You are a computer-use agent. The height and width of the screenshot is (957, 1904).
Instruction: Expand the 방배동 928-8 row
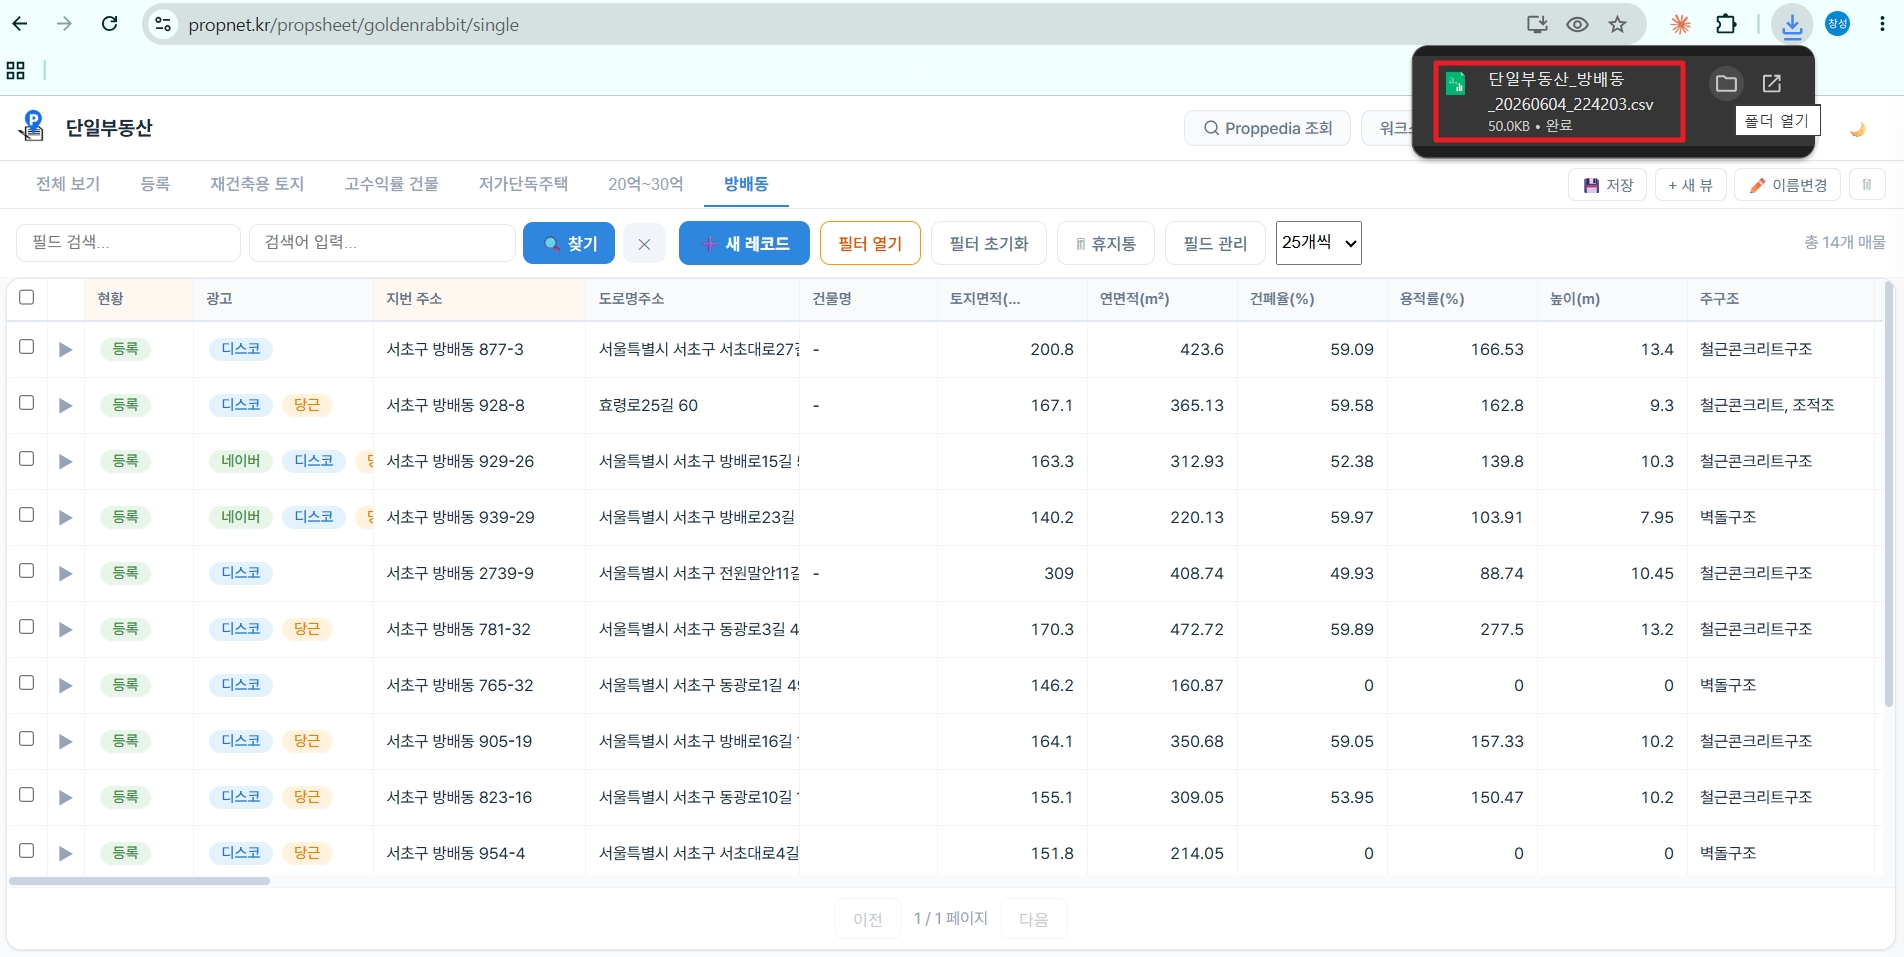[65, 406]
